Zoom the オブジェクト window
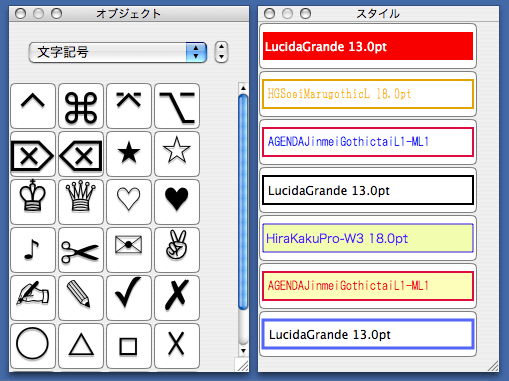Image resolution: width=509 pixels, height=381 pixels. coord(56,14)
